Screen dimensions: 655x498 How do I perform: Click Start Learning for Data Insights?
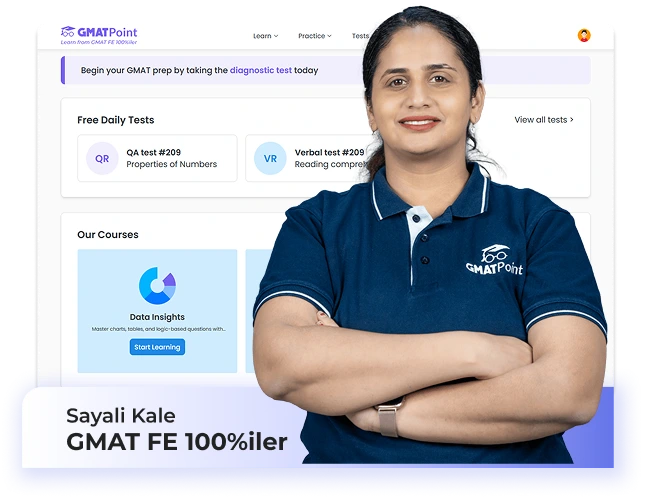click(157, 347)
